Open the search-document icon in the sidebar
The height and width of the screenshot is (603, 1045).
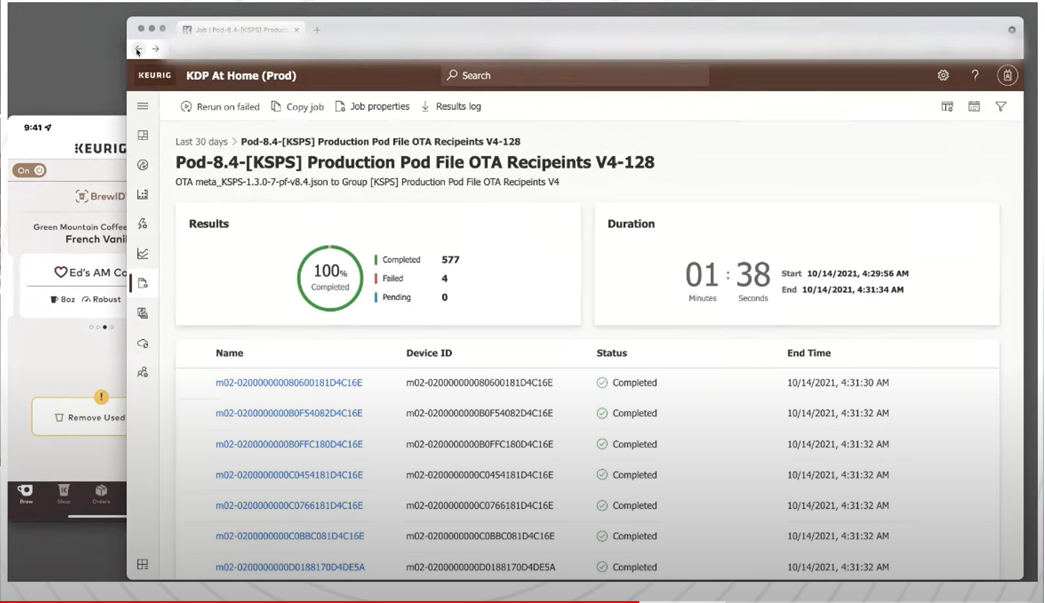tap(143, 313)
